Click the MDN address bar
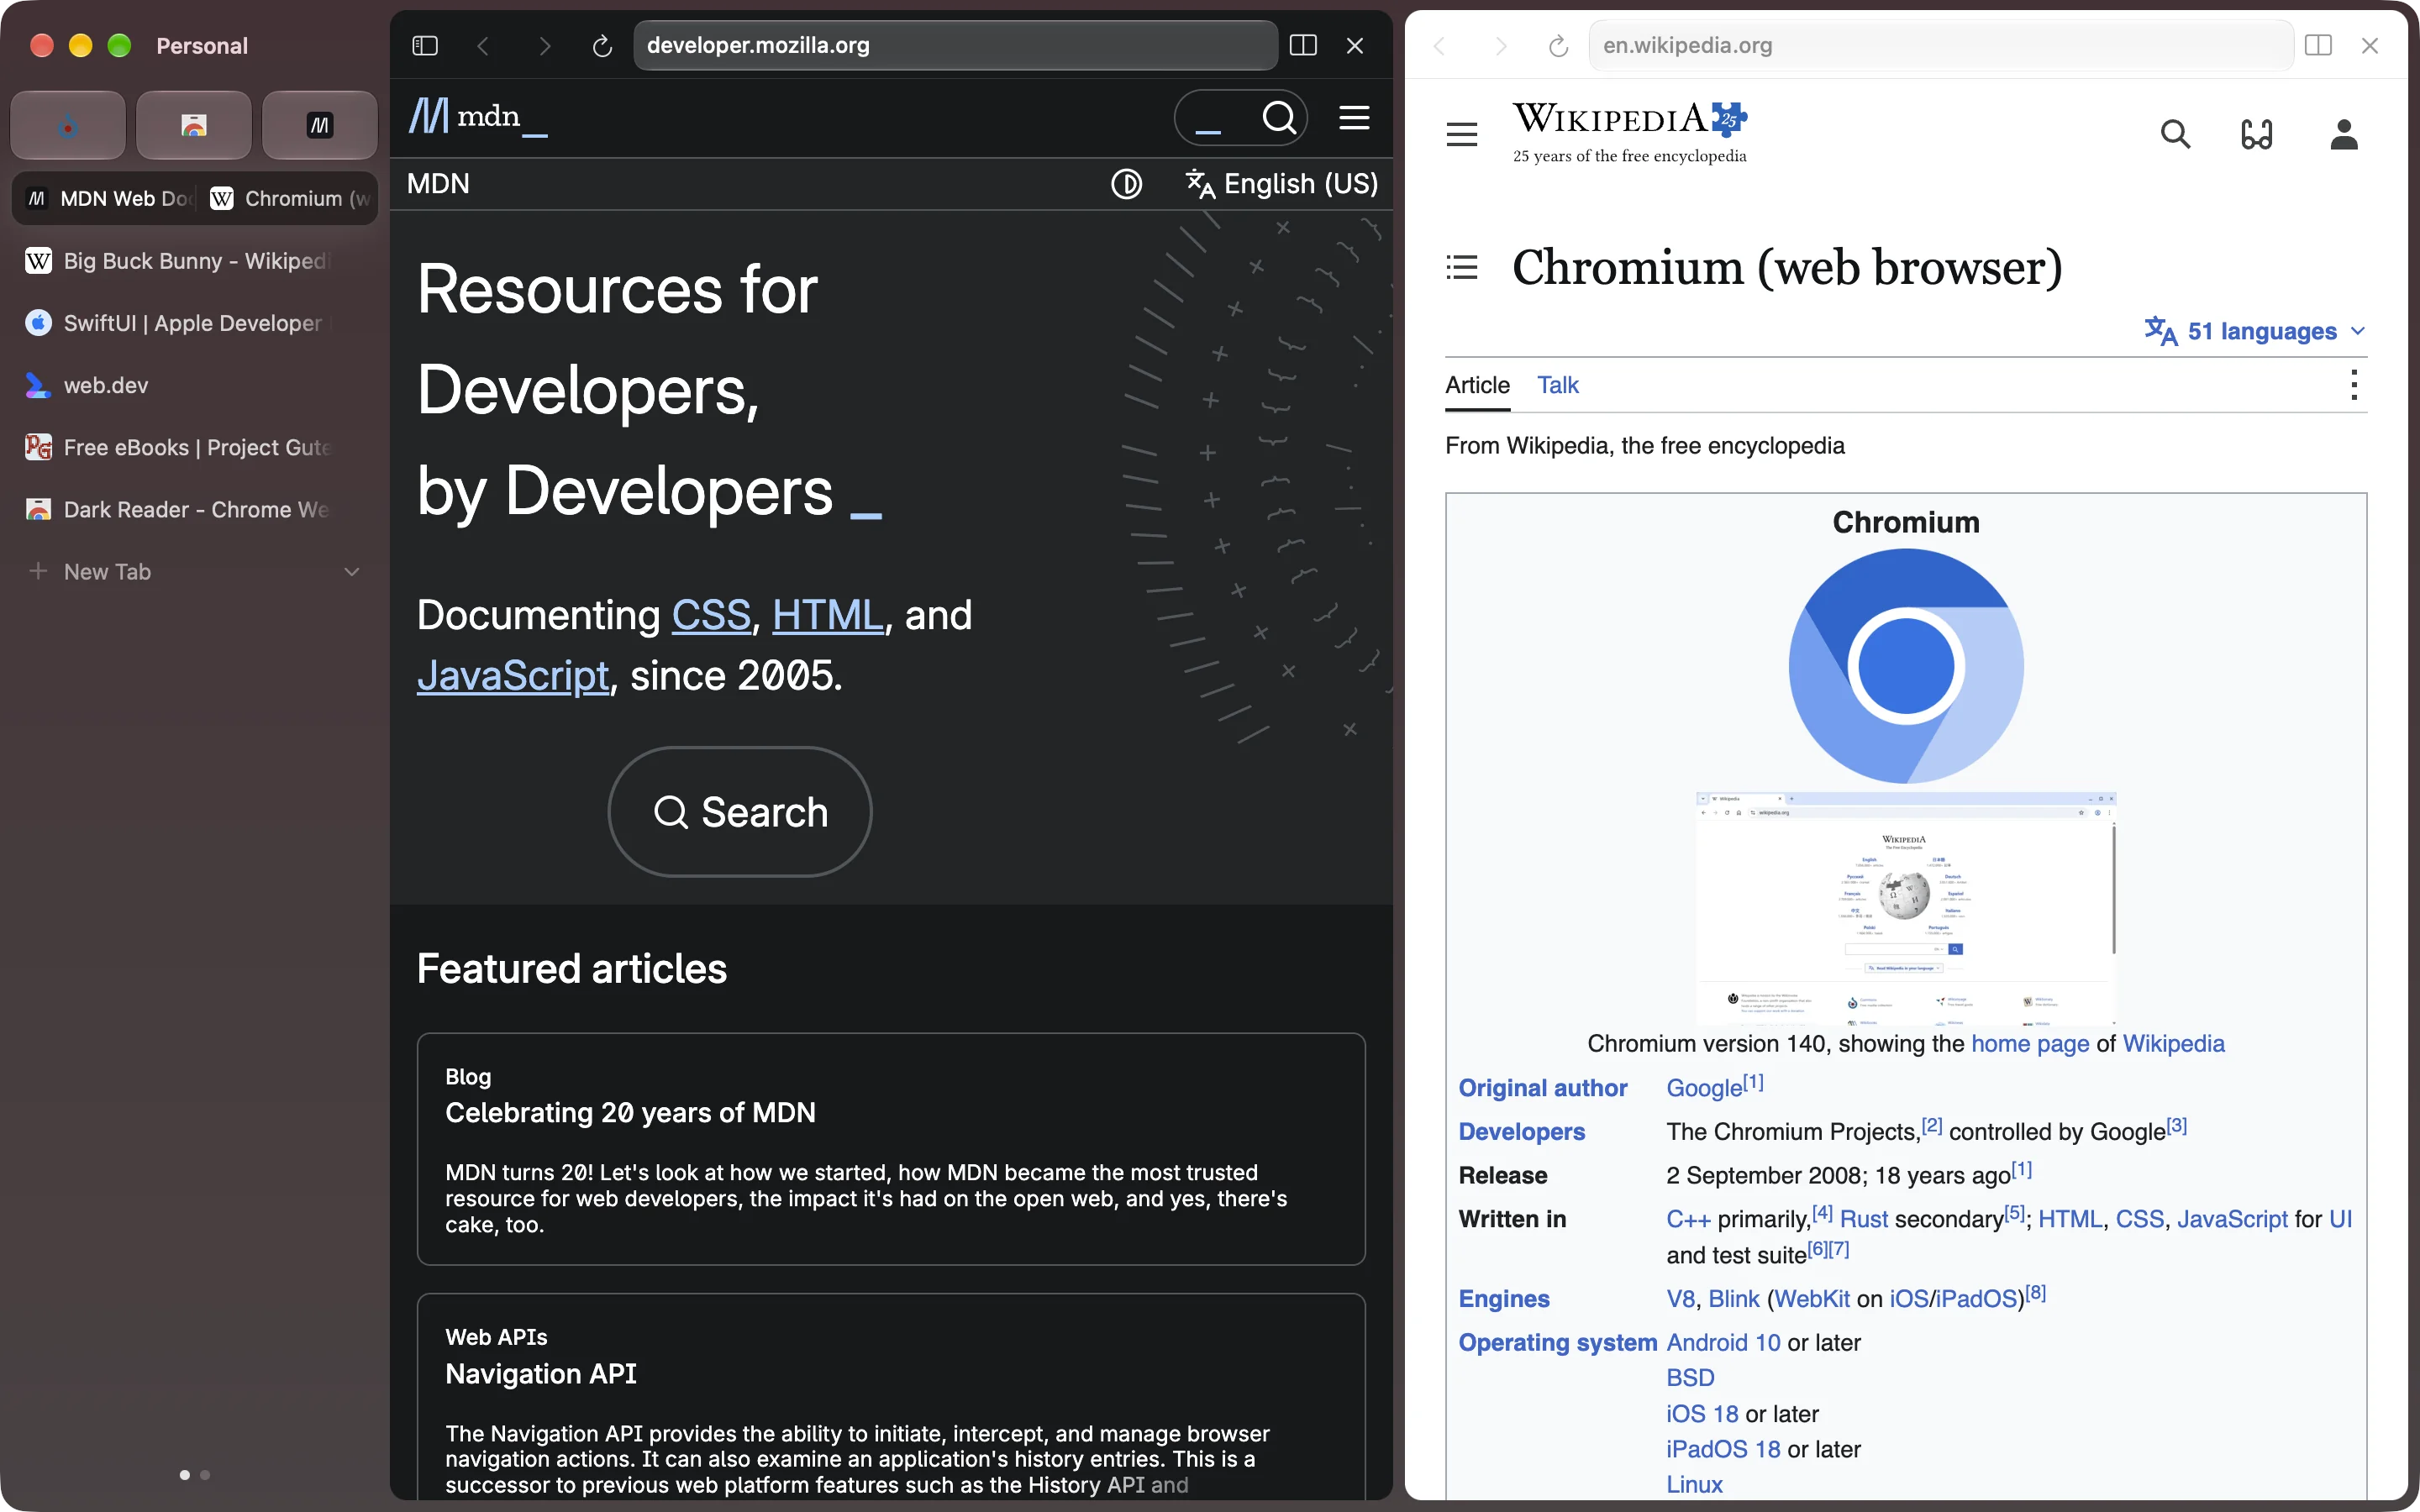The width and height of the screenshot is (2420, 1512). [955, 46]
